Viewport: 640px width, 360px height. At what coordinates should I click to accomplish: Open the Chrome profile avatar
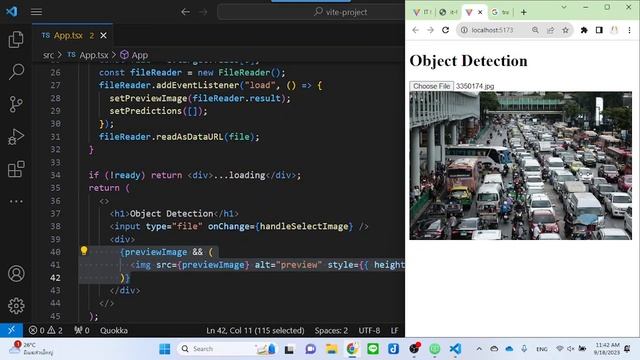[x=614, y=30]
